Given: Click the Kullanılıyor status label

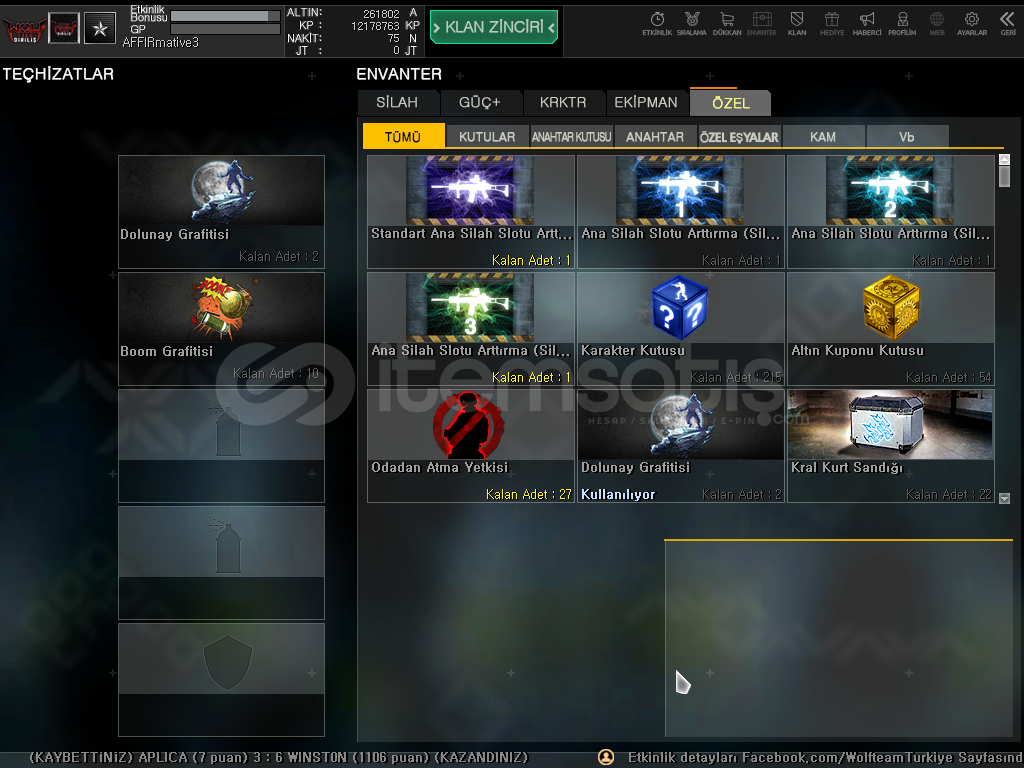Looking at the screenshot, I should coord(618,494).
